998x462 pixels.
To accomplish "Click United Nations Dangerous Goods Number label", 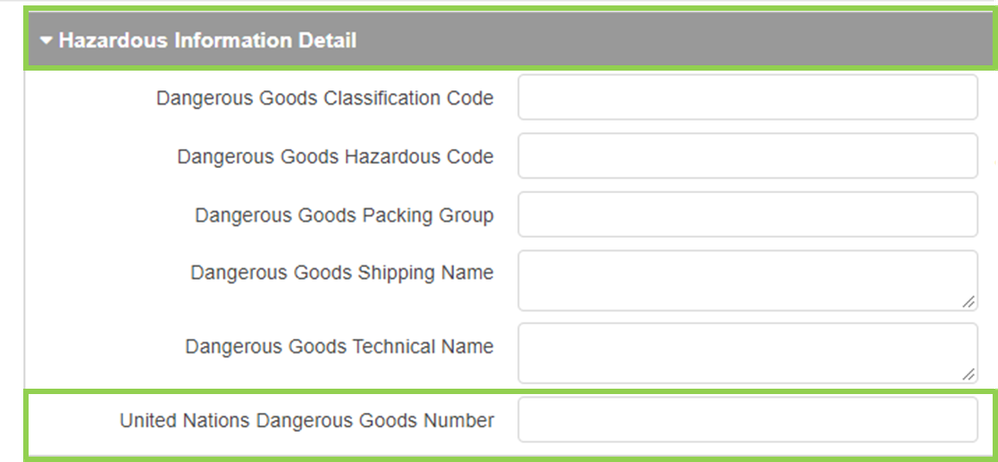I will pos(306,421).
